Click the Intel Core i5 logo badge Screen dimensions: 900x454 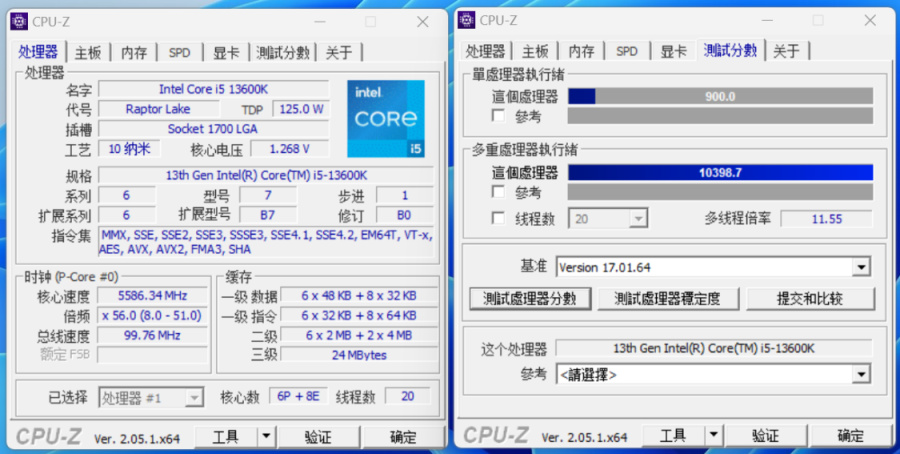[x=386, y=118]
